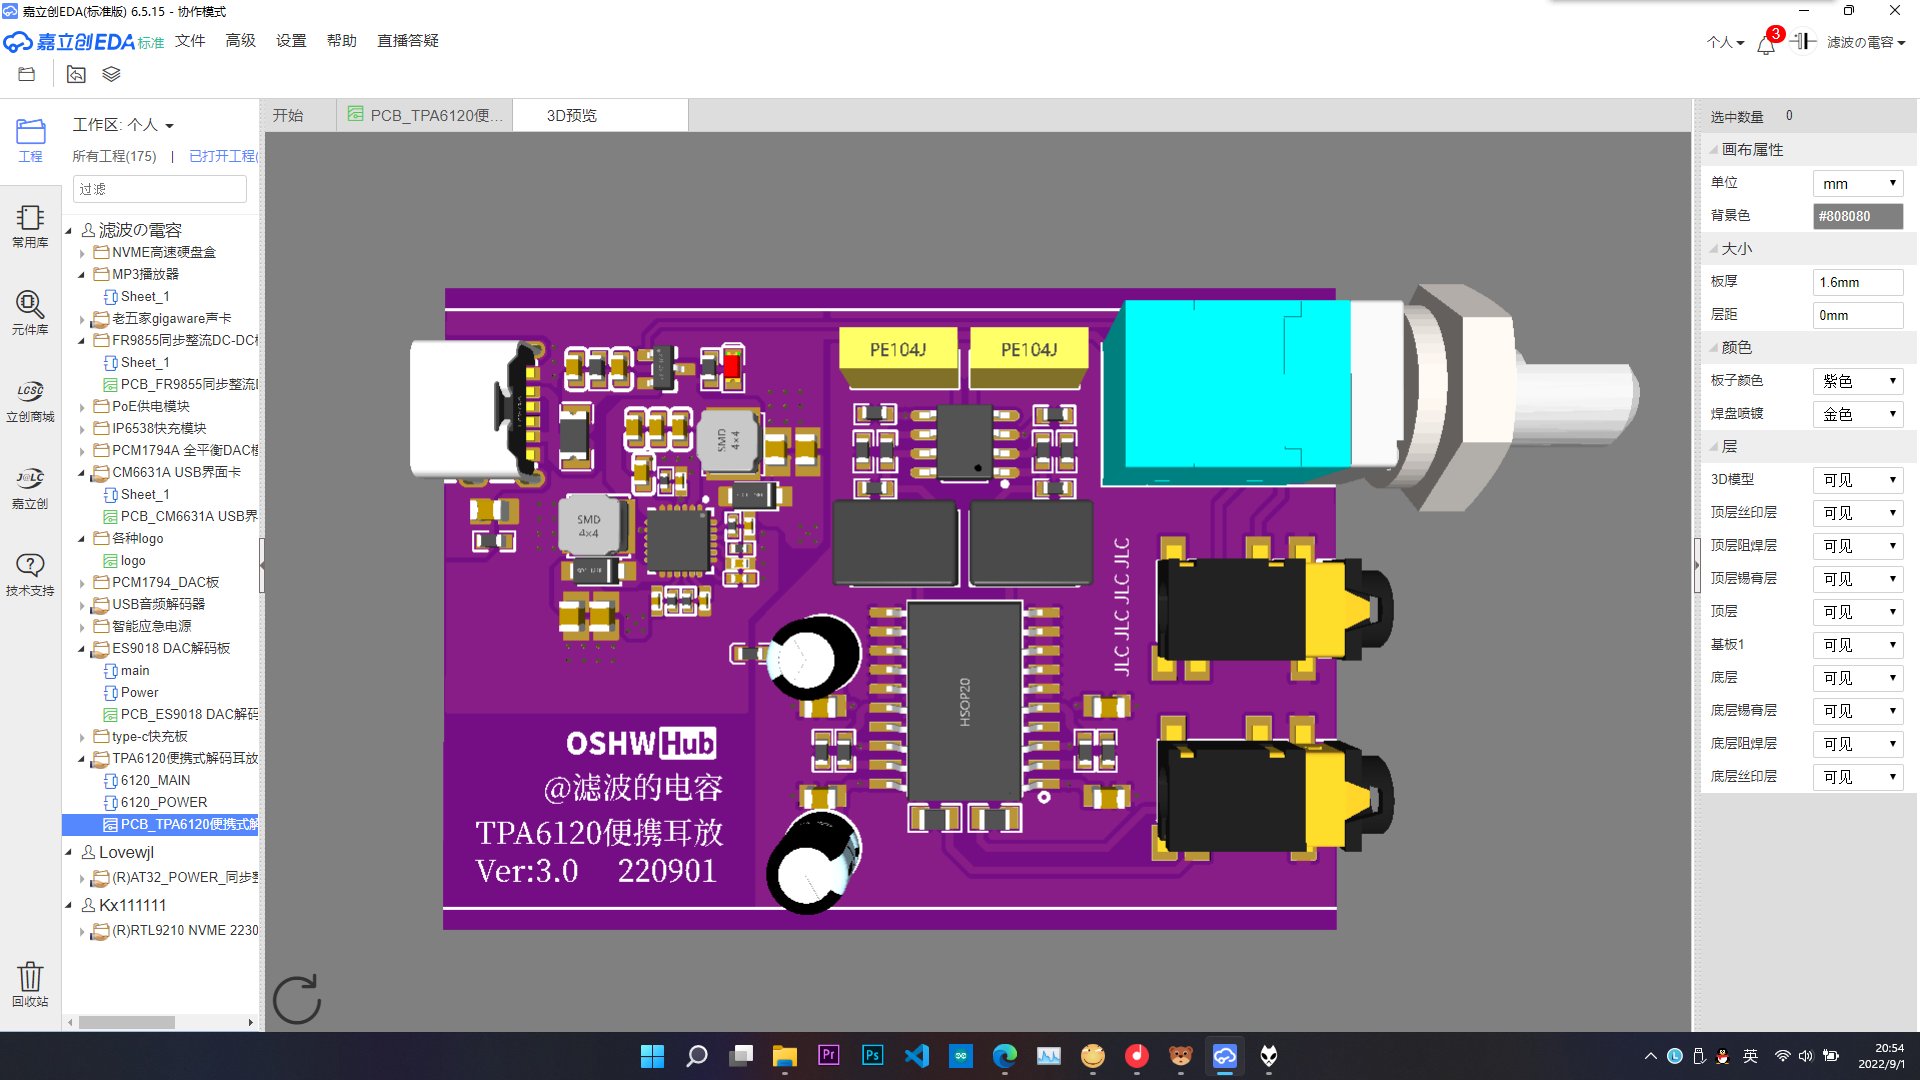The height and width of the screenshot is (1080, 1920).
Task: Open the 设置 menu
Action: click(291, 41)
